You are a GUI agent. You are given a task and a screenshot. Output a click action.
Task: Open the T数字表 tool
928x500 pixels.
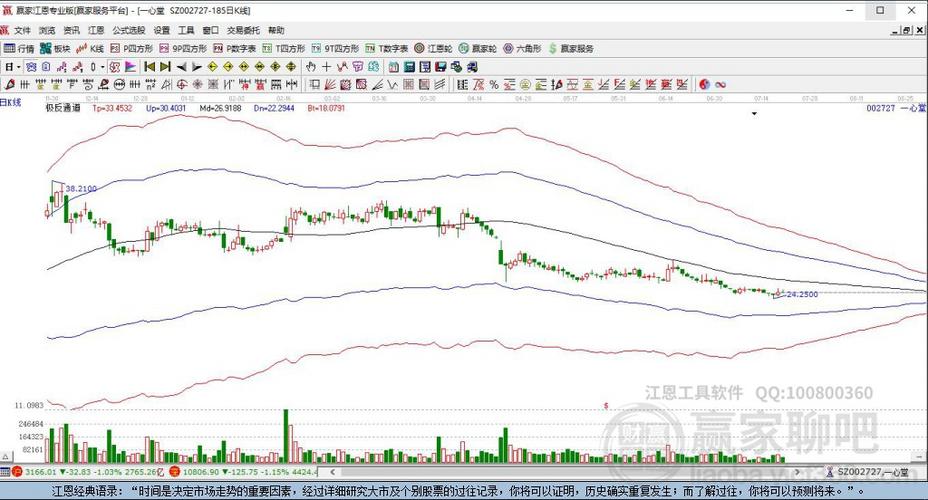coord(386,49)
